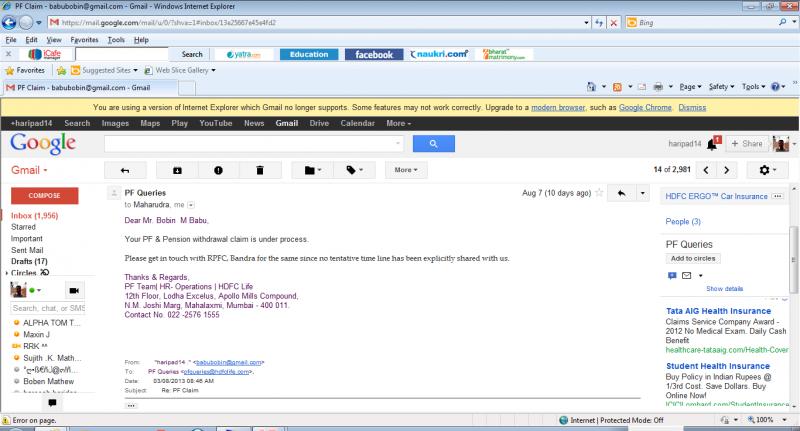Screen dimensions: 800x431
Task: Click the email envelope icon under PF Queries
Action: click(687, 275)
